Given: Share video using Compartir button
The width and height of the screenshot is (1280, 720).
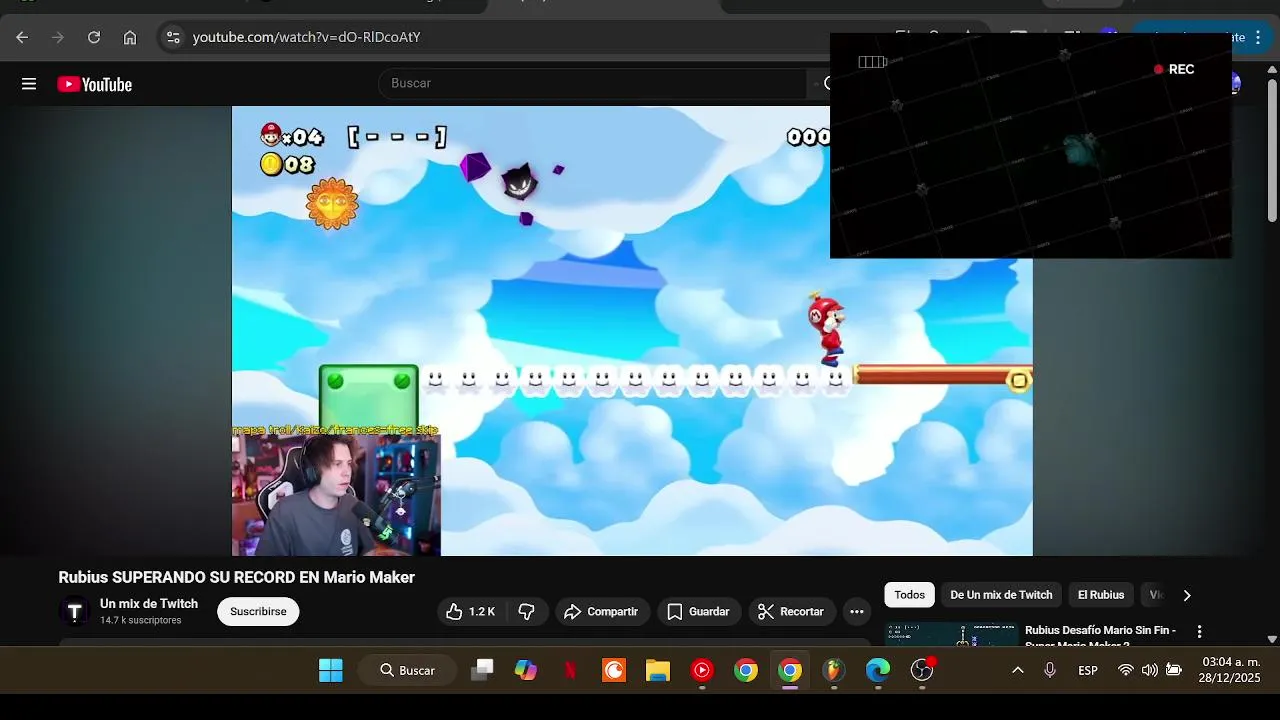Looking at the screenshot, I should 601,611.
